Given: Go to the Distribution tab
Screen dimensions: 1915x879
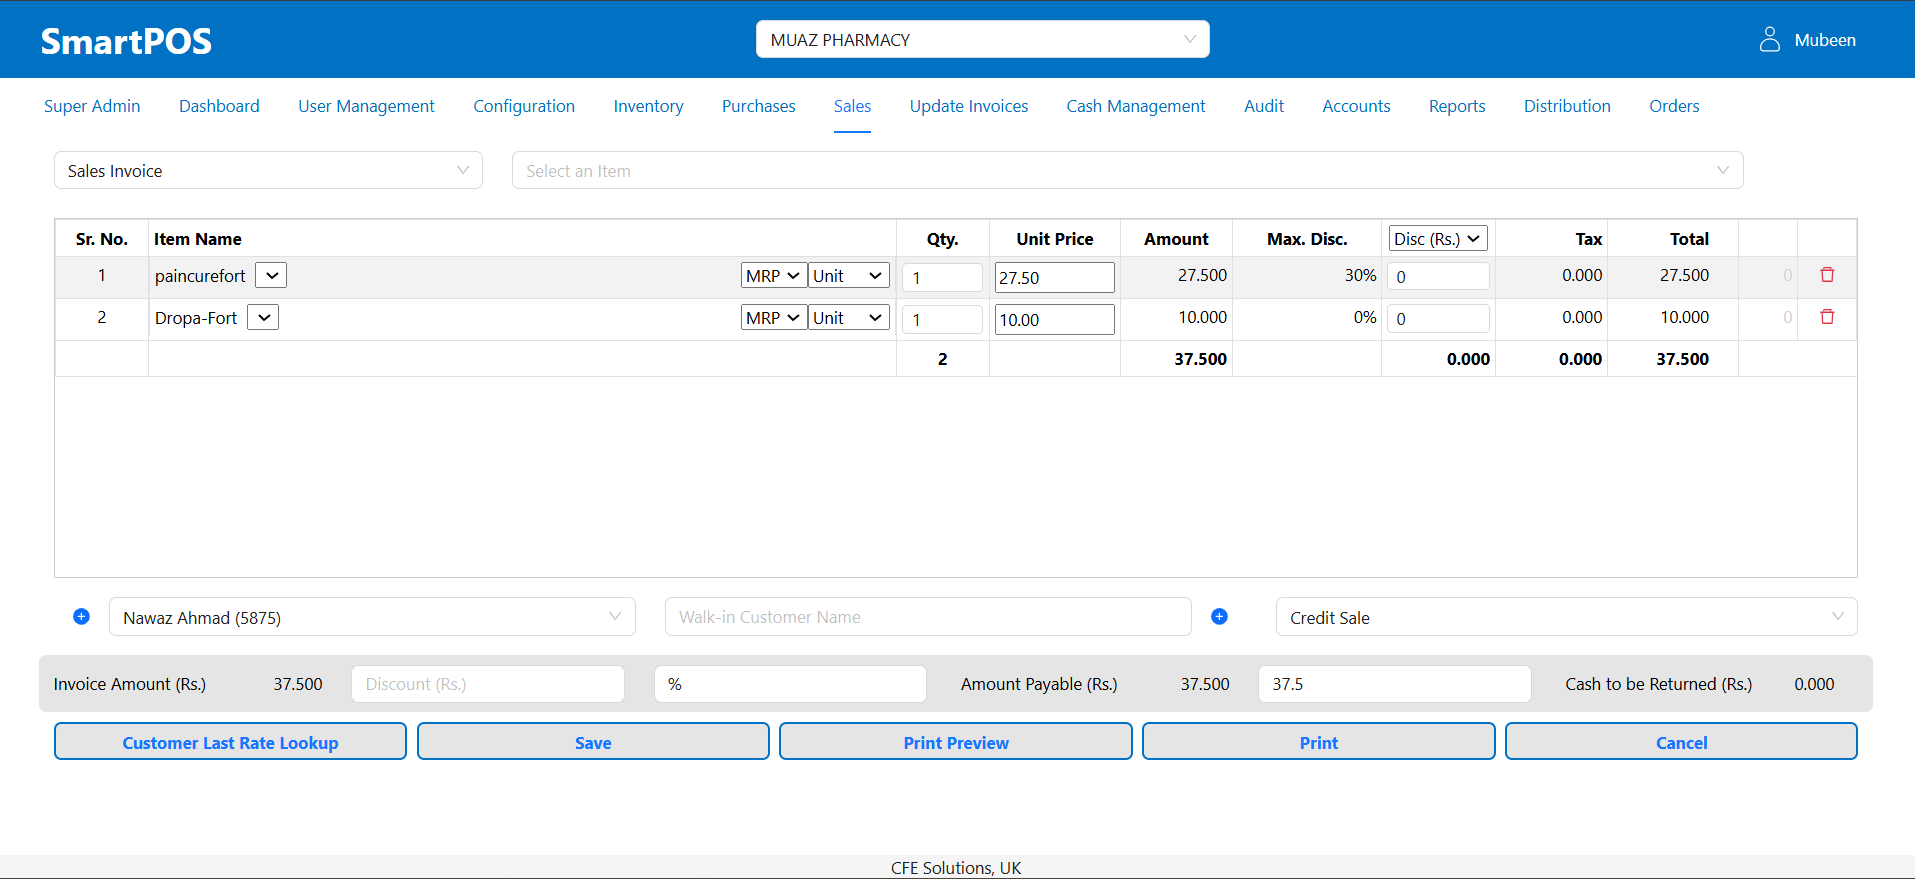Looking at the screenshot, I should point(1567,106).
